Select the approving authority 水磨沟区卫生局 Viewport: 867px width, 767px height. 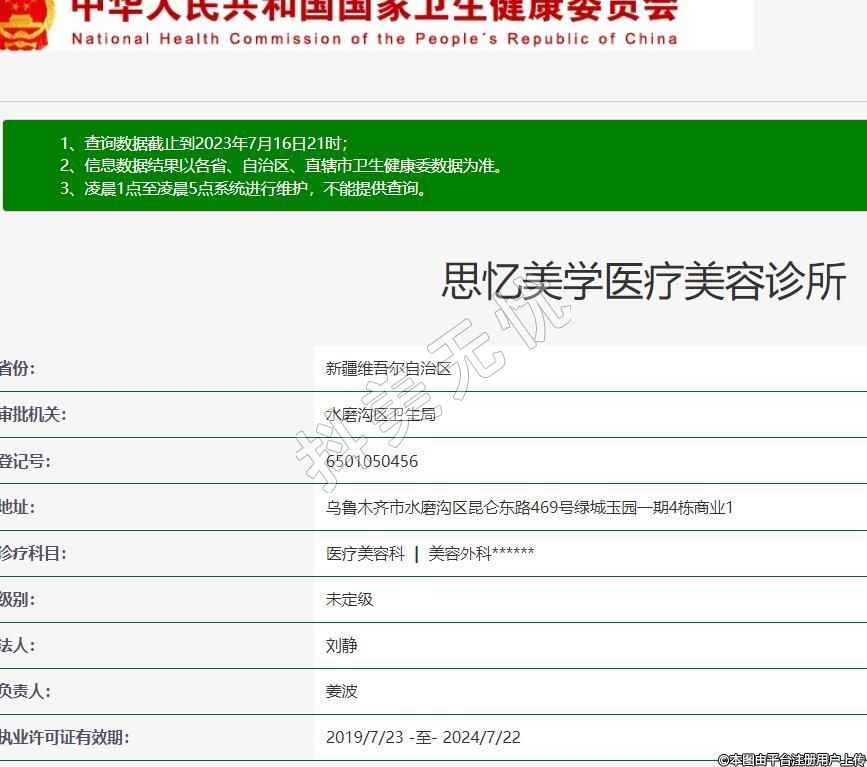click(x=380, y=414)
